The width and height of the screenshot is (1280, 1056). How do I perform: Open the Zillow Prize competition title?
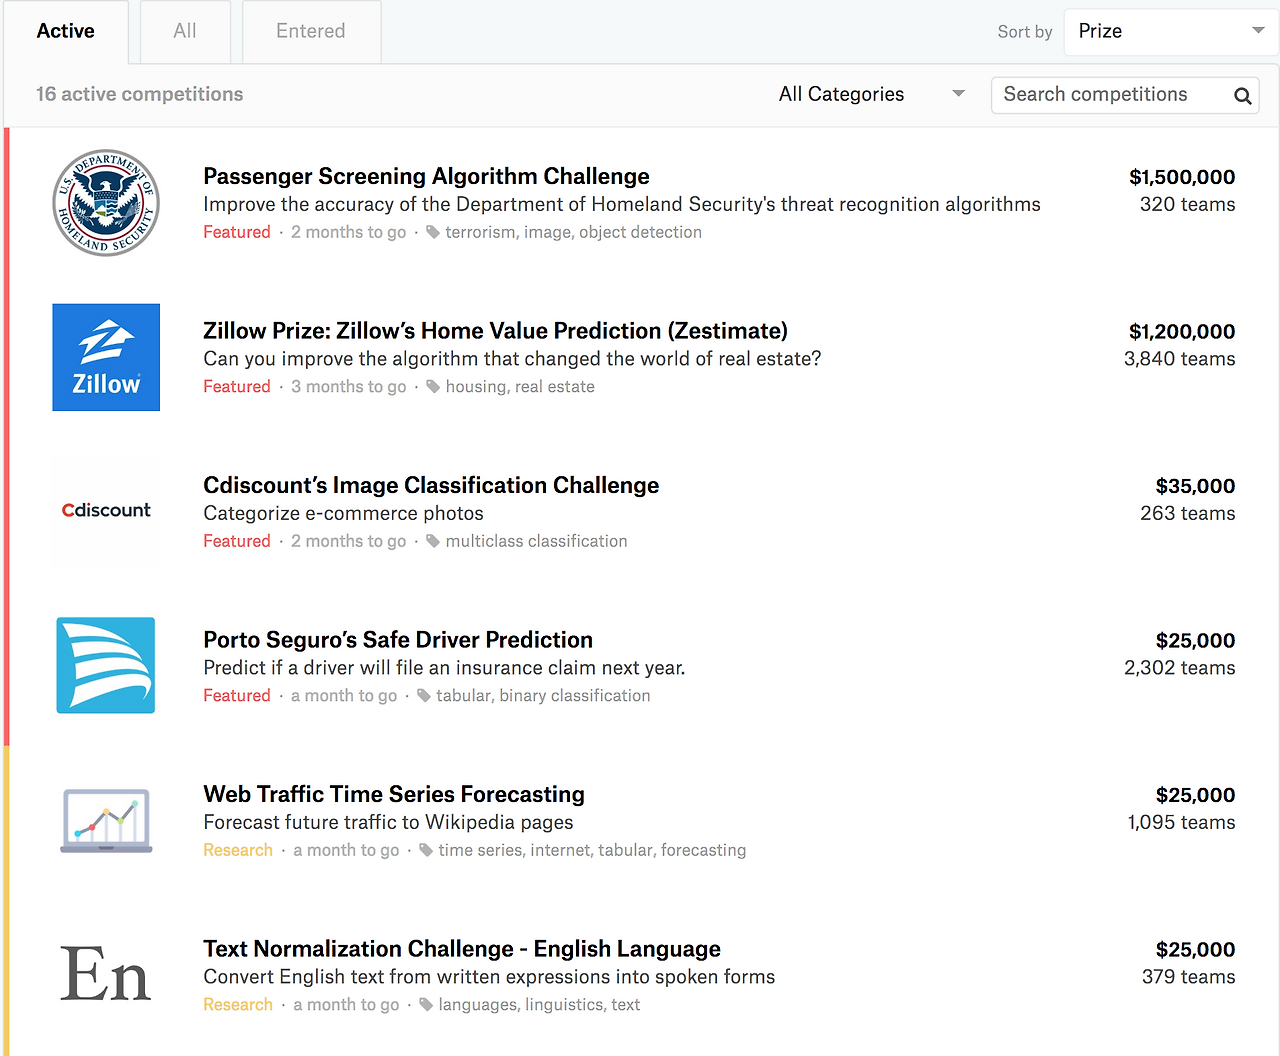[x=495, y=331]
